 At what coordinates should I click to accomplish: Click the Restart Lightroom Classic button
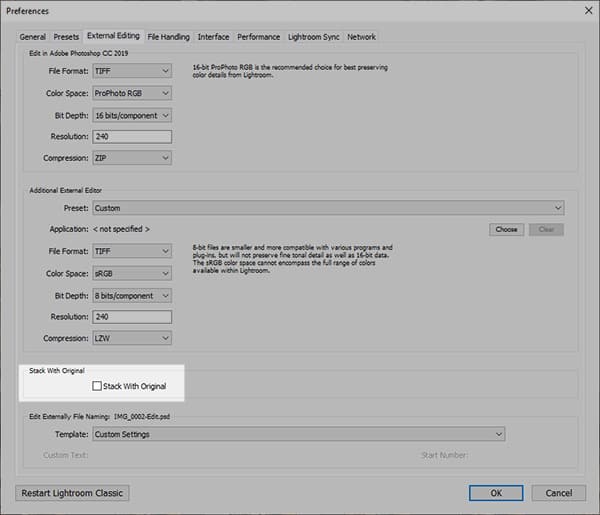point(72,493)
